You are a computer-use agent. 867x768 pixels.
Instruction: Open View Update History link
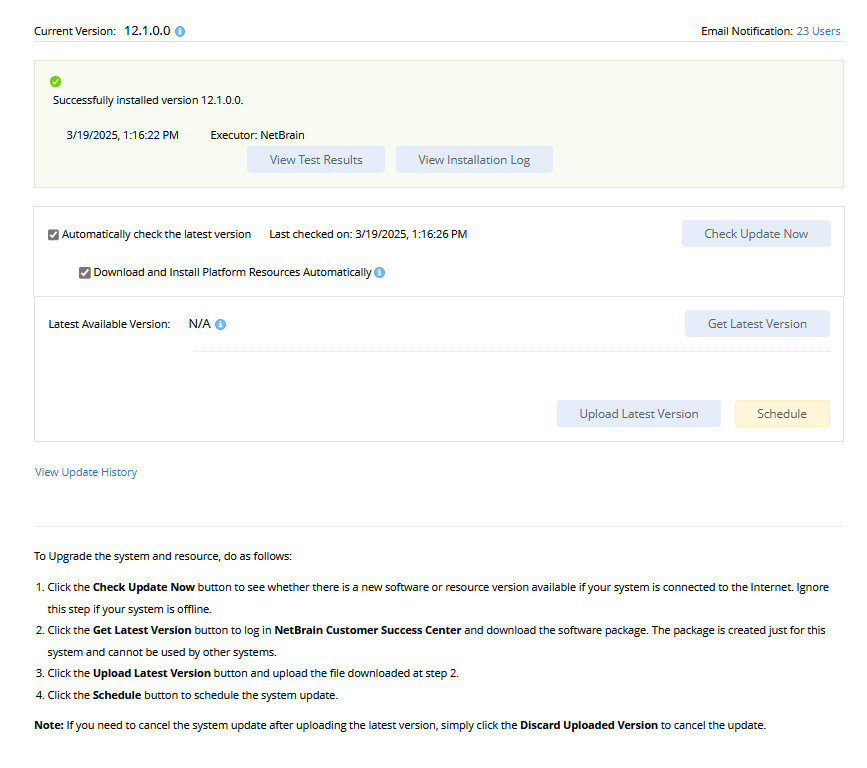tap(86, 472)
